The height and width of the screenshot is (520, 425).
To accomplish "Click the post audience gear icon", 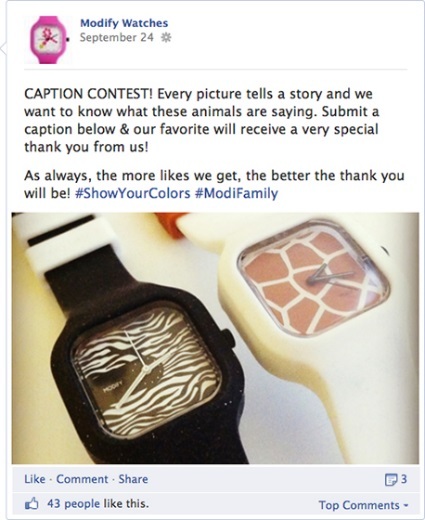I will [x=166, y=37].
